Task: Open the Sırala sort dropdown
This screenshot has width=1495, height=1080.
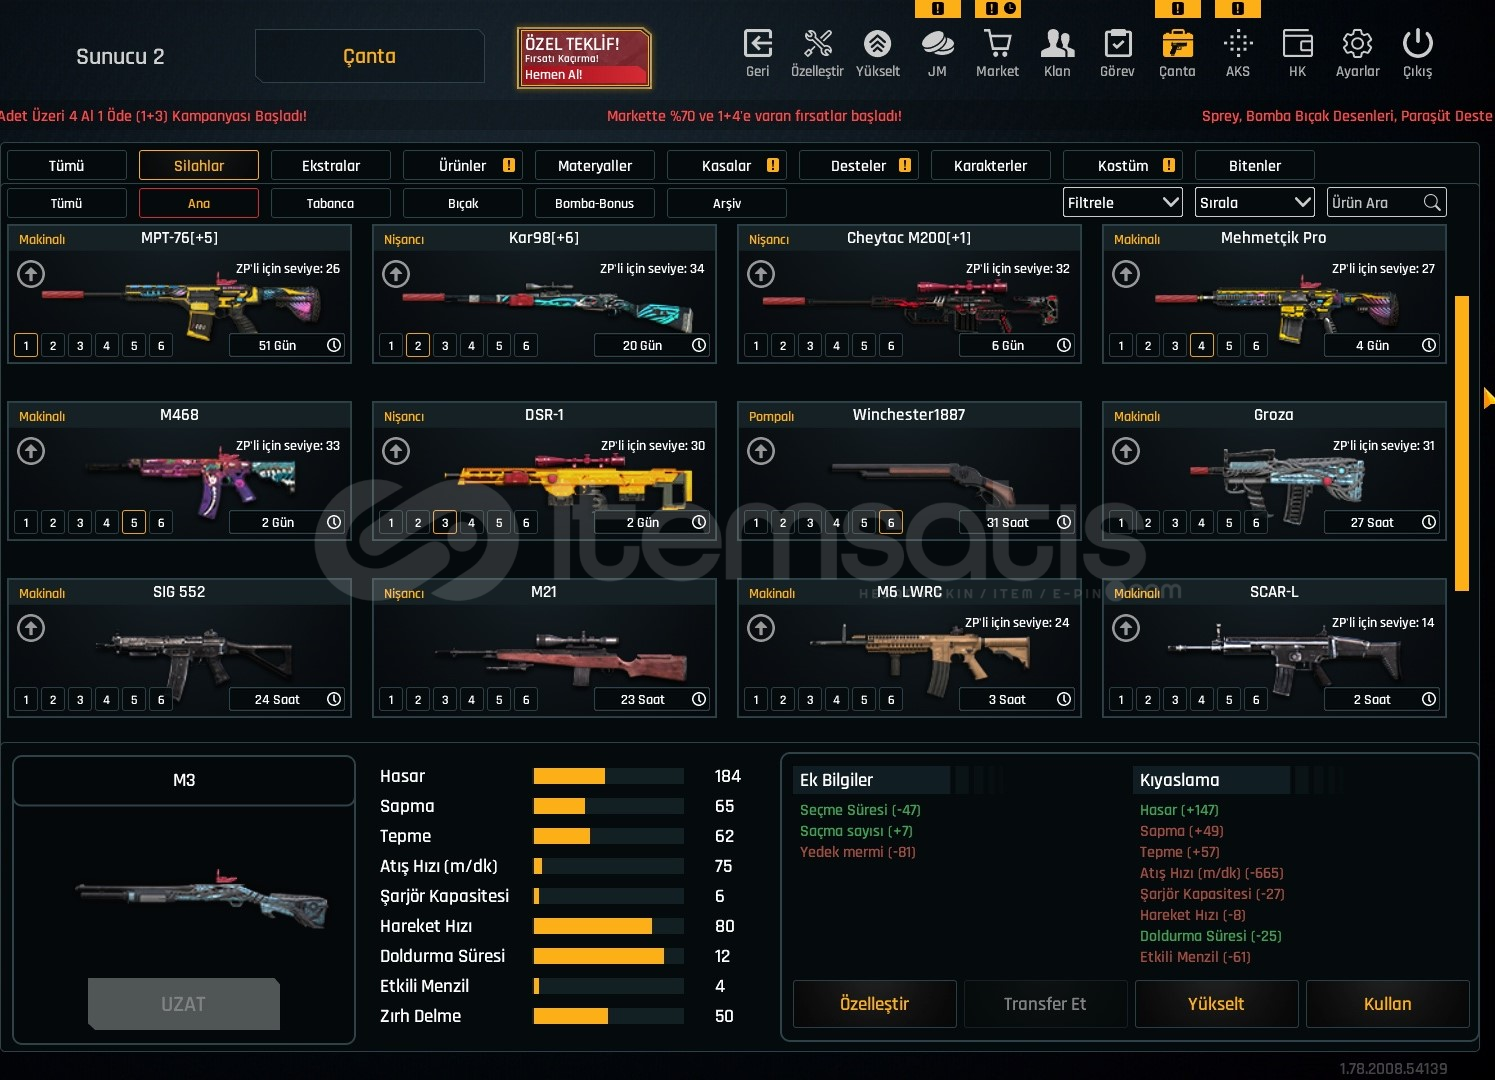Action: click(1255, 203)
